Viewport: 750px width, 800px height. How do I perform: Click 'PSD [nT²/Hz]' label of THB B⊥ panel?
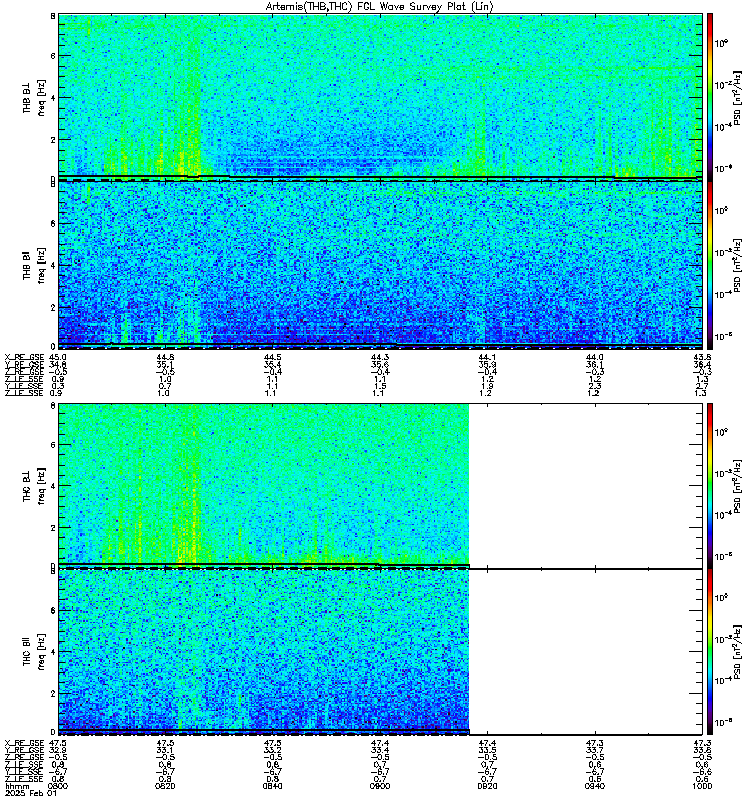click(x=737, y=97)
